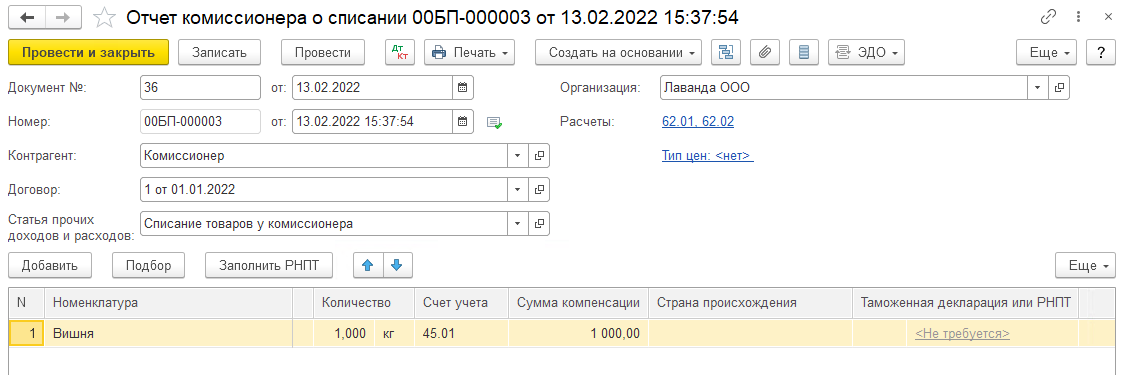Open the three-dot window menu
The height and width of the screenshot is (375, 1123).
[x=1078, y=16]
